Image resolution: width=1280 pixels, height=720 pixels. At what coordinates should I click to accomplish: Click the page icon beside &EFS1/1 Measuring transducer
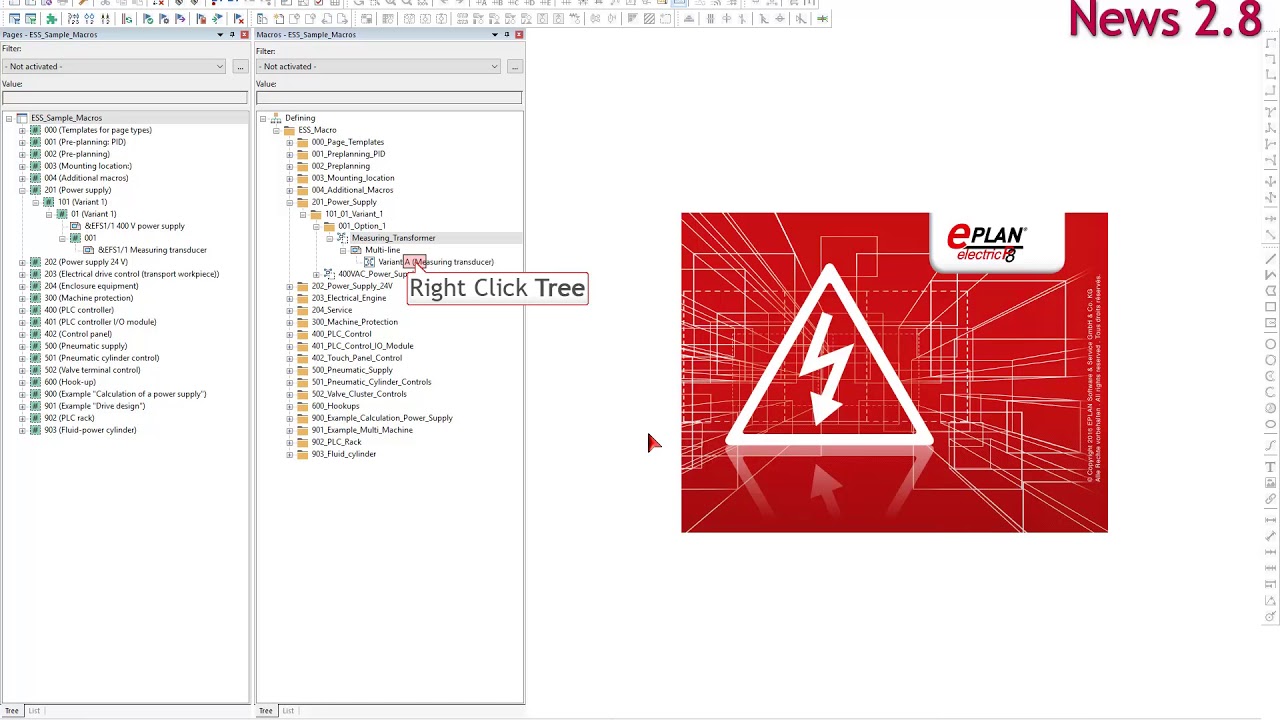click(88, 250)
